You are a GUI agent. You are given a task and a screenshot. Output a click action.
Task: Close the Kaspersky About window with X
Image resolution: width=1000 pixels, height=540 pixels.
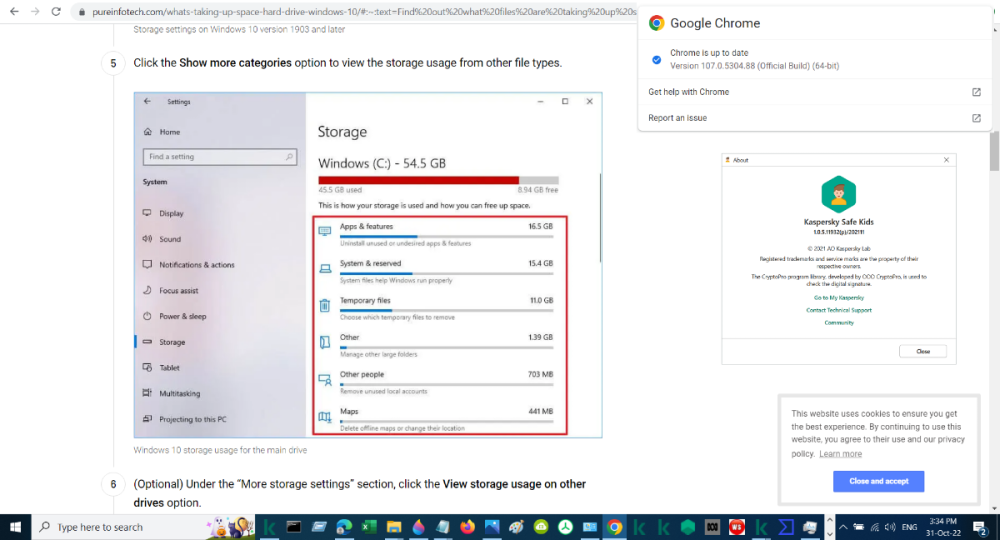point(946,160)
